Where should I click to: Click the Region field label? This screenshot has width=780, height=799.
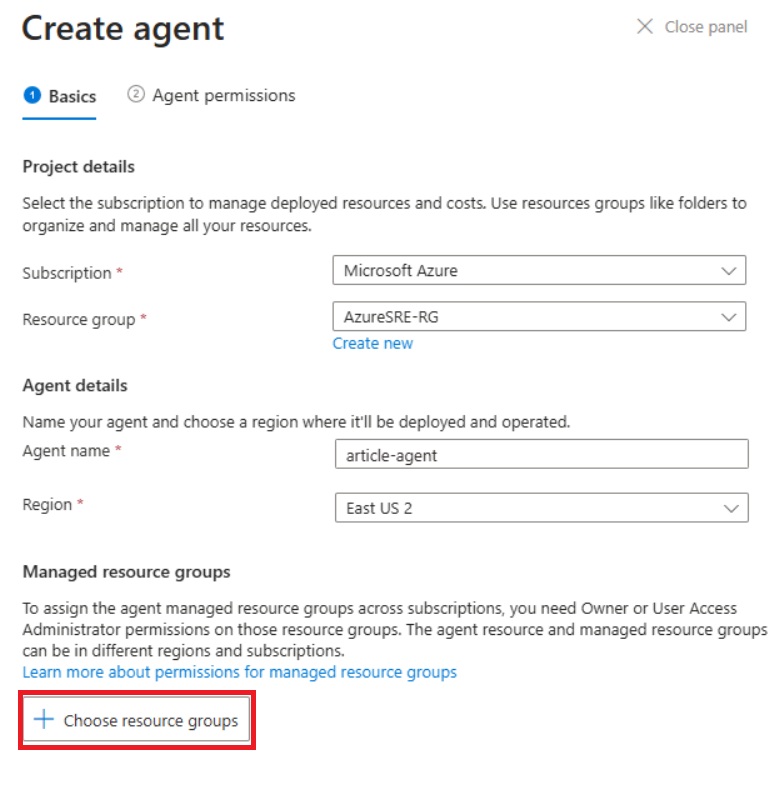47,505
